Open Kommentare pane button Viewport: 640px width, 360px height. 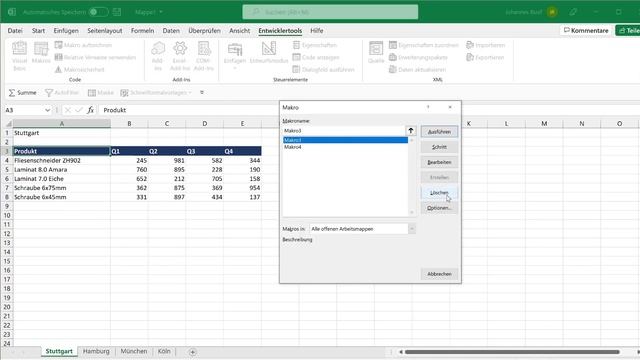tap(586, 31)
